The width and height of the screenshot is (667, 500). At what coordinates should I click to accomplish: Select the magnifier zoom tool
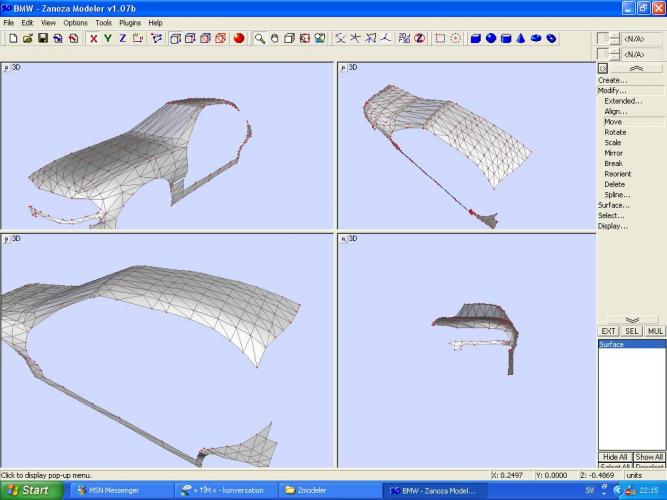coord(259,39)
